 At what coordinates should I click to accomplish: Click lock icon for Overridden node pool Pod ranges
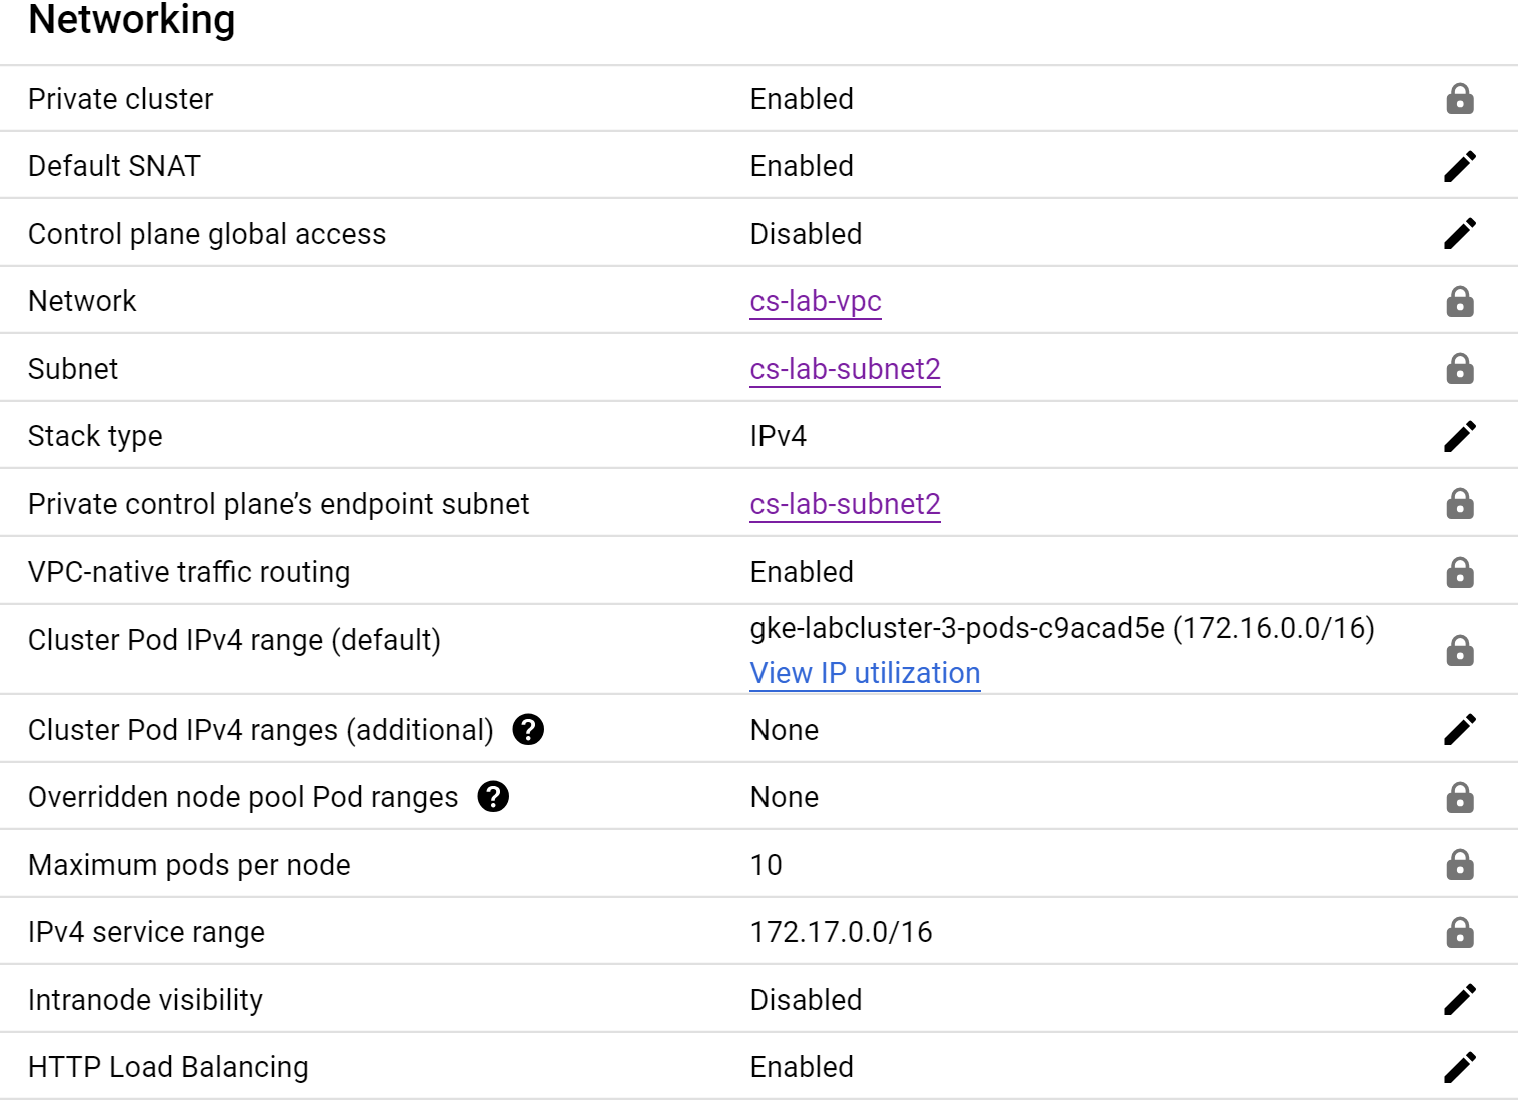tap(1460, 797)
